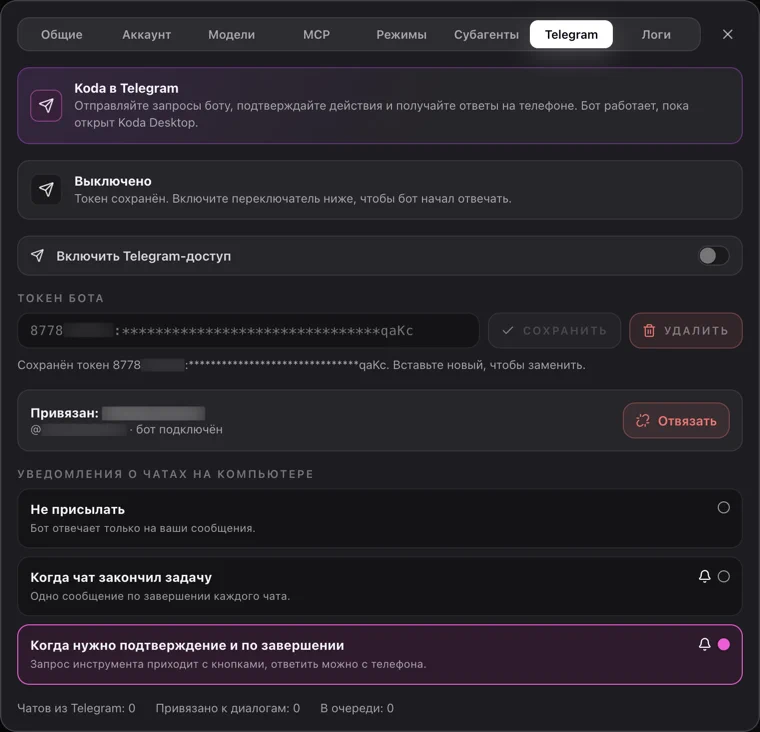
Task: Click the broken link icon in Отвязать
Action: pos(643,421)
